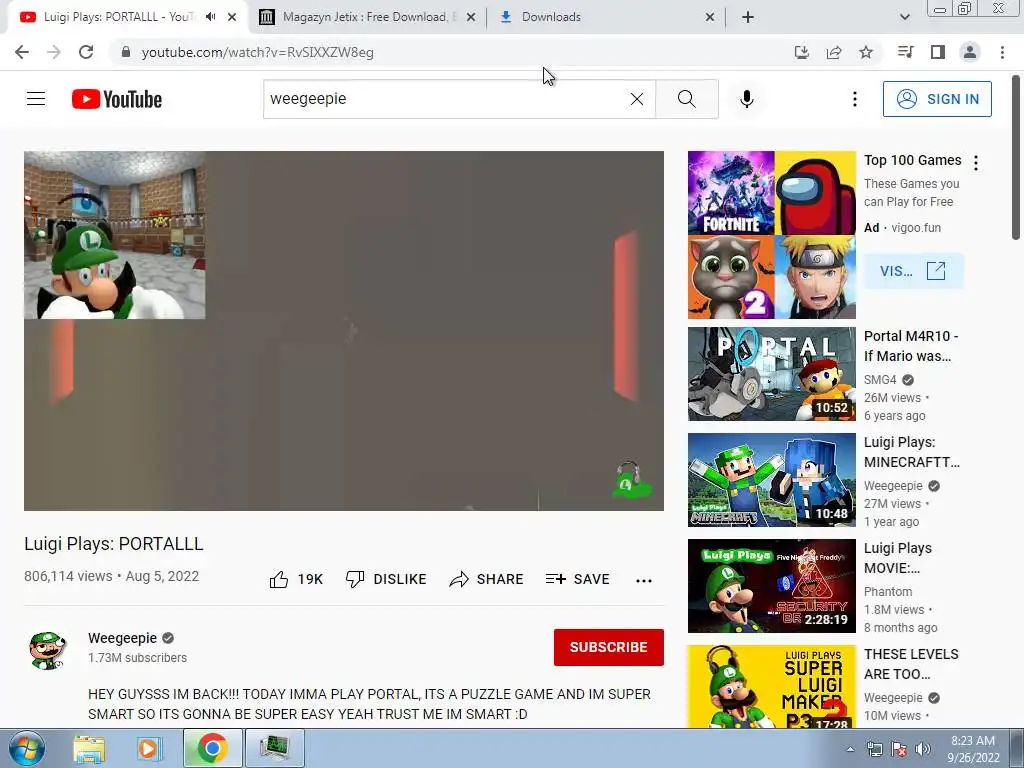Viewport: 1024px width, 768px height.
Task: Open the YouTube hamburger guide menu
Action: pos(36,99)
